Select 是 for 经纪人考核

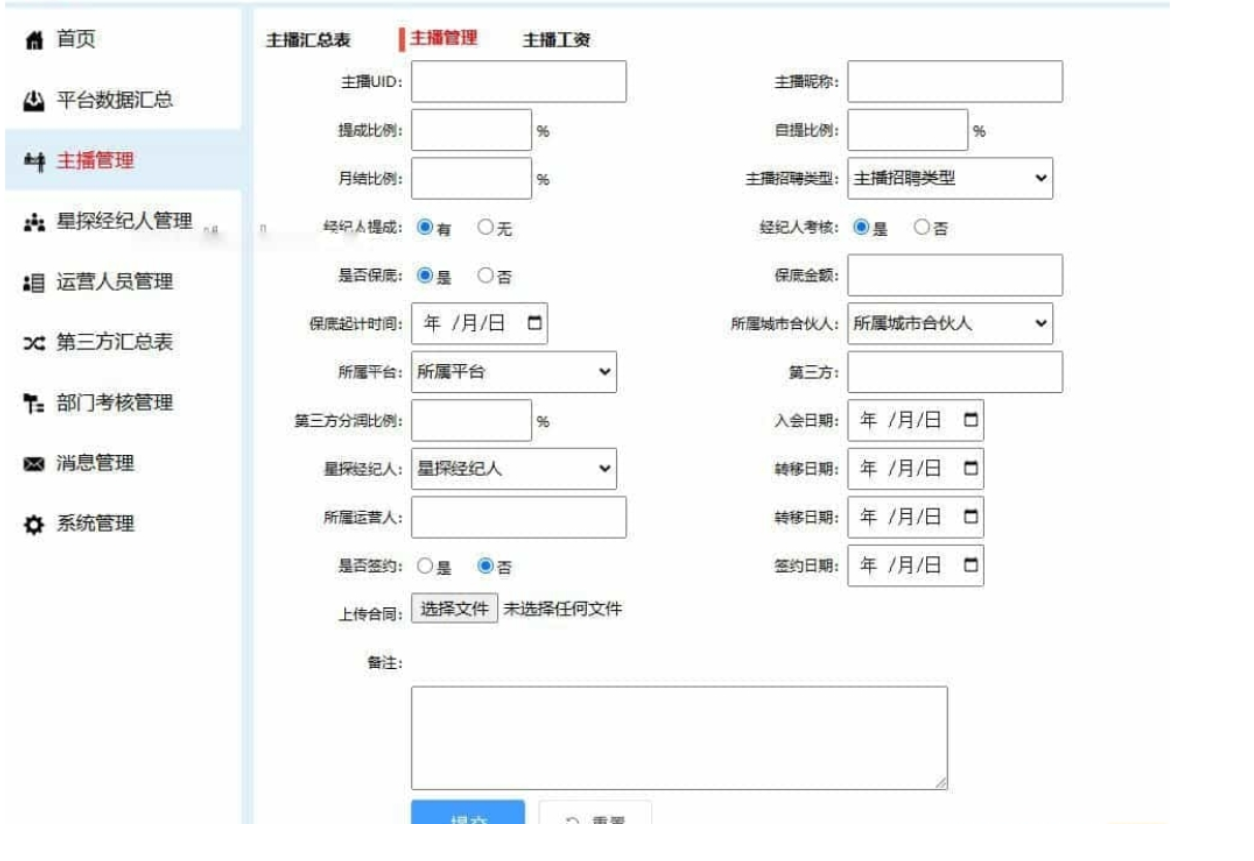861,227
